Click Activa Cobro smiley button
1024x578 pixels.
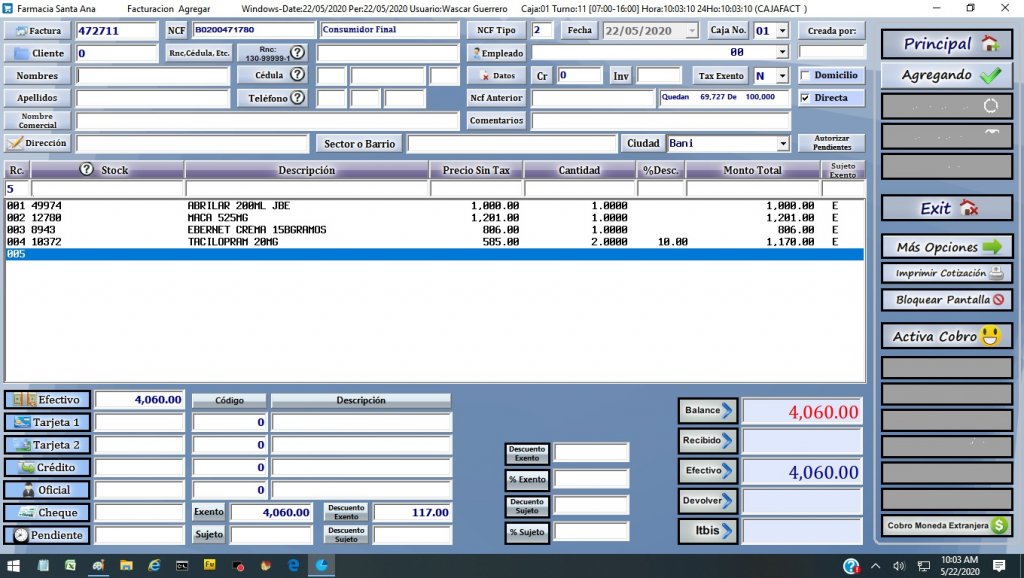pyautogui.click(x=946, y=336)
